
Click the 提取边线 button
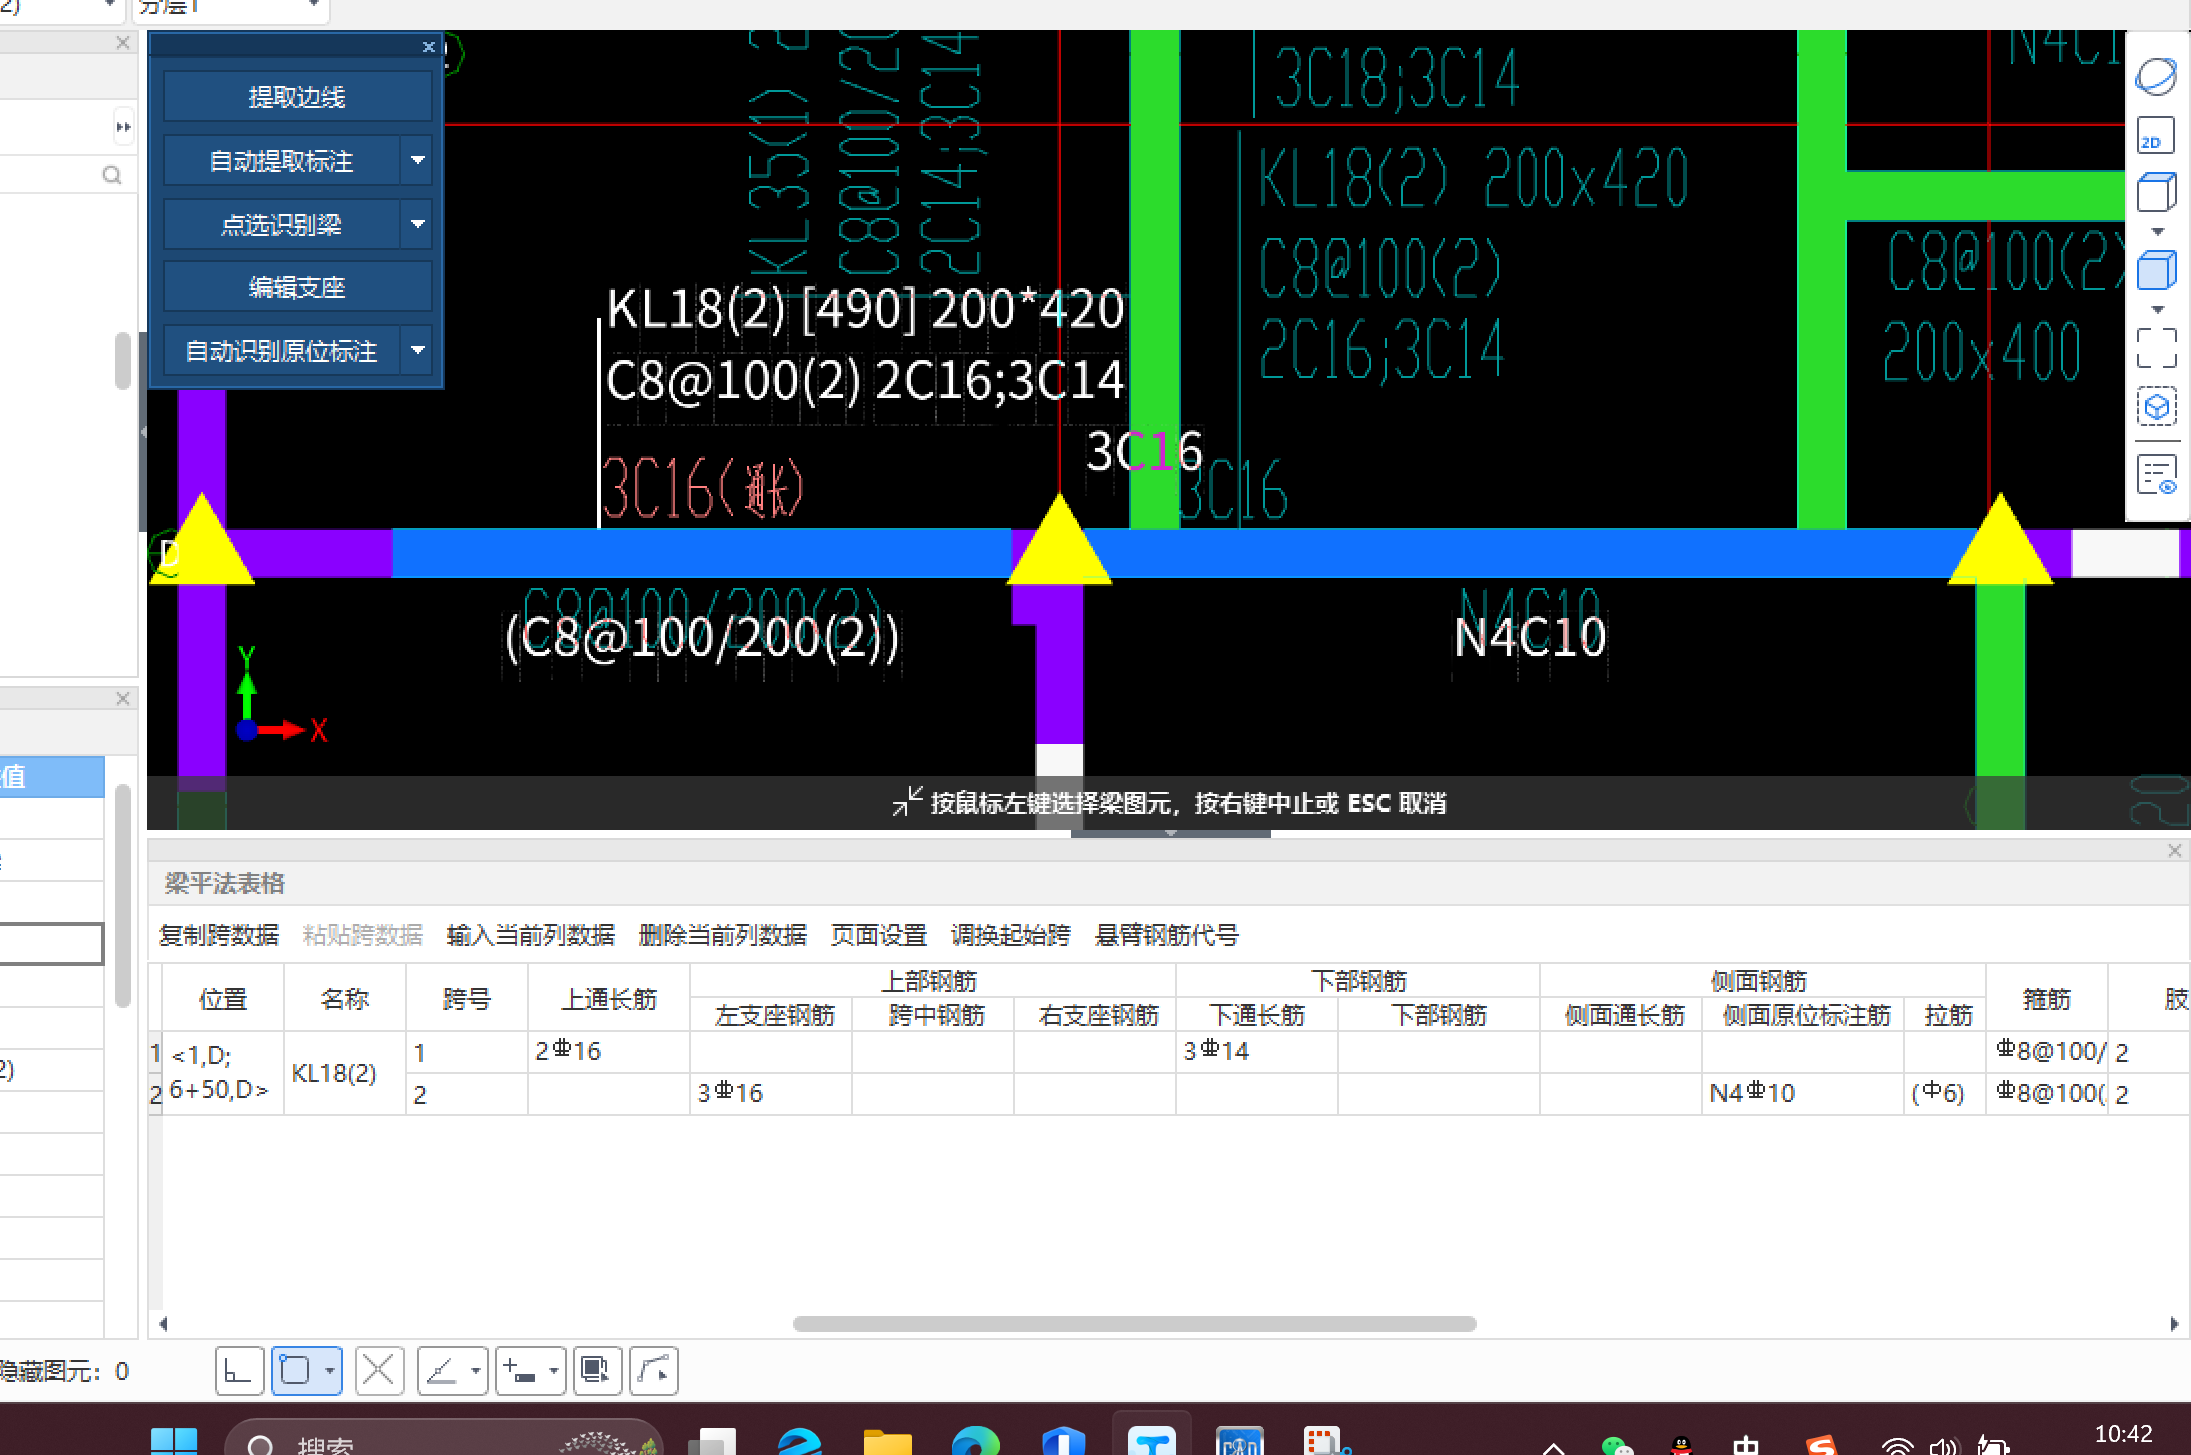pos(297,96)
